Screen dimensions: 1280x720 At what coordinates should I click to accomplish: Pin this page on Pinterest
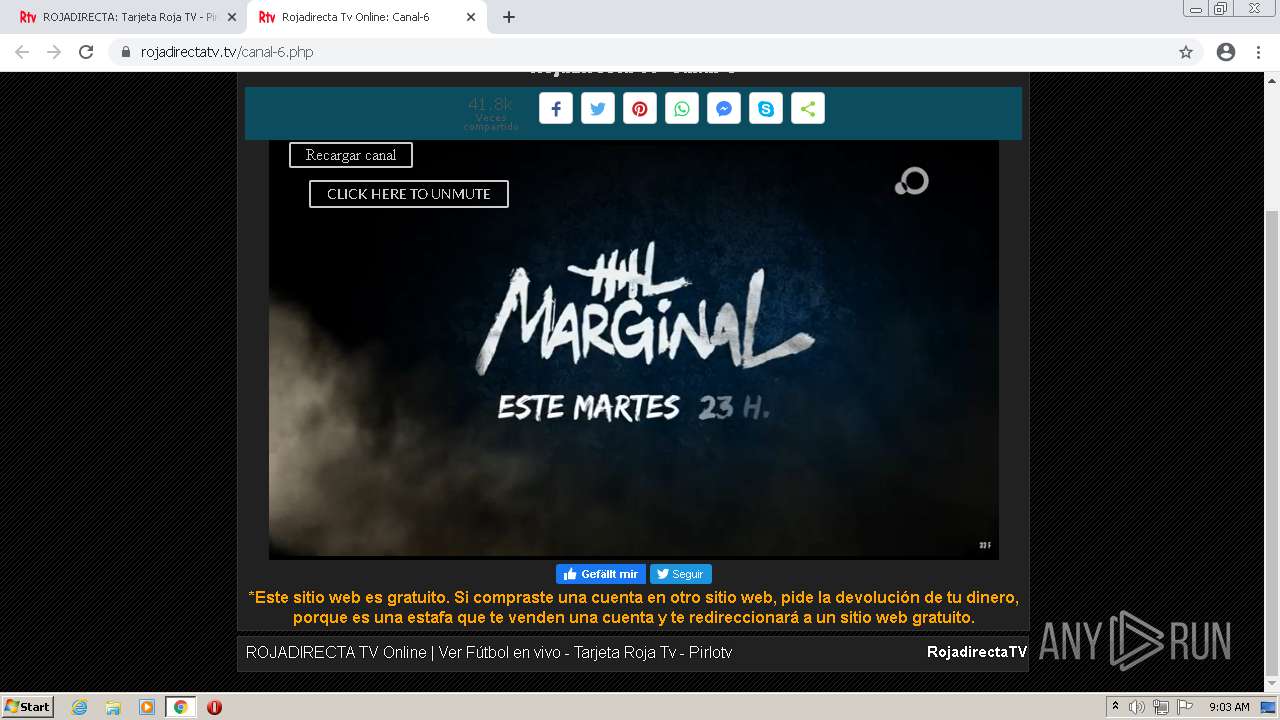pyautogui.click(x=640, y=109)
